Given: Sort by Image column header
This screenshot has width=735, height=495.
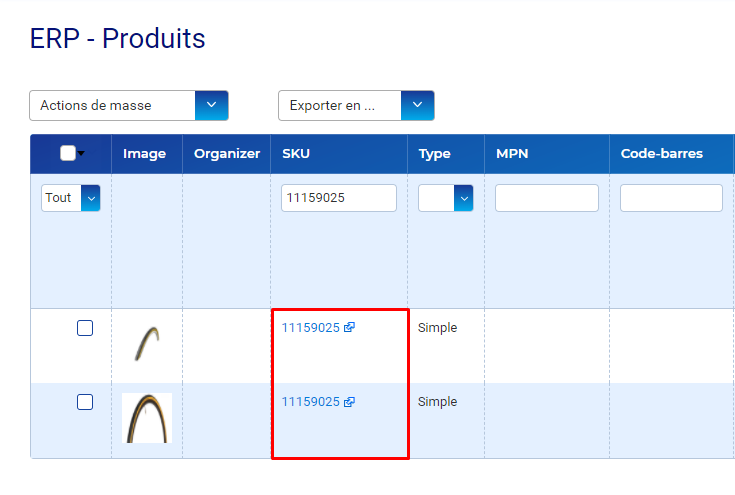Looking at the screenshot, I should (144, 154).
